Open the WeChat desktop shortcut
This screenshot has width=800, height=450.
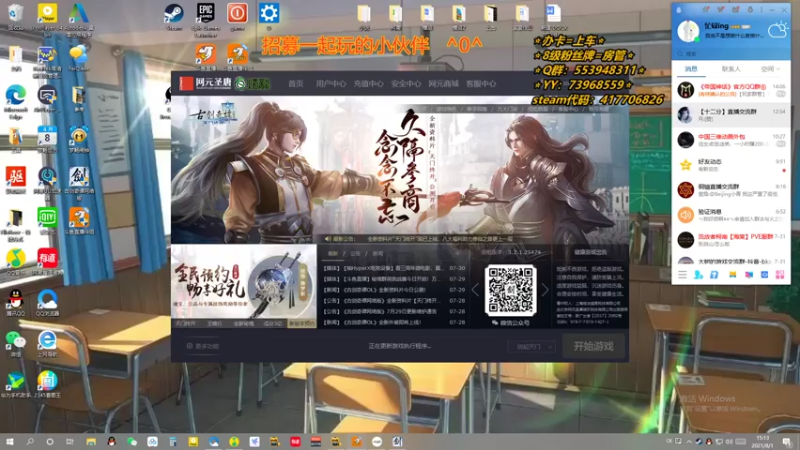click(16, 343)
